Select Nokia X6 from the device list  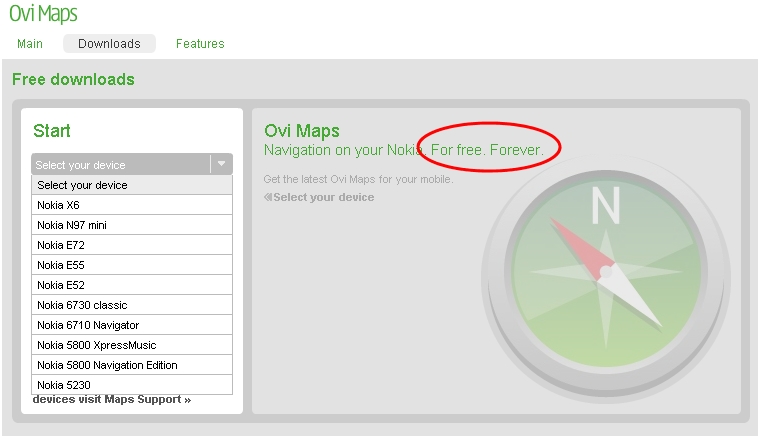(x=132, y=205)
